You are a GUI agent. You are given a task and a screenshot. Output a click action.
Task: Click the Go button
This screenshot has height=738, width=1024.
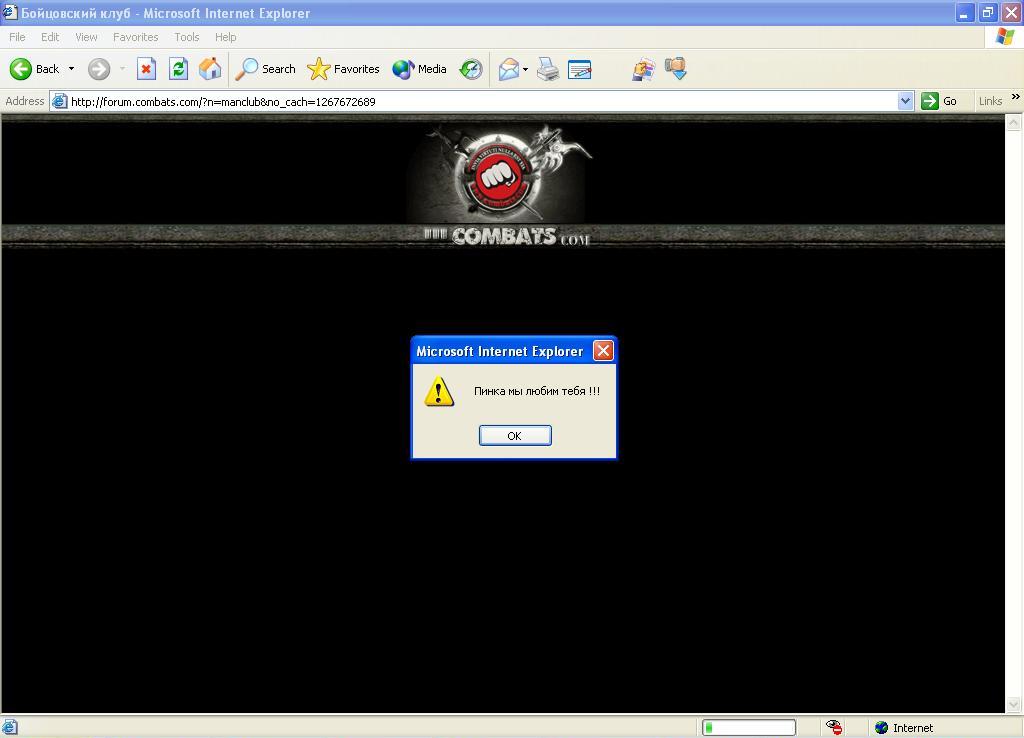pyautogui.click(x=939, y=101)
